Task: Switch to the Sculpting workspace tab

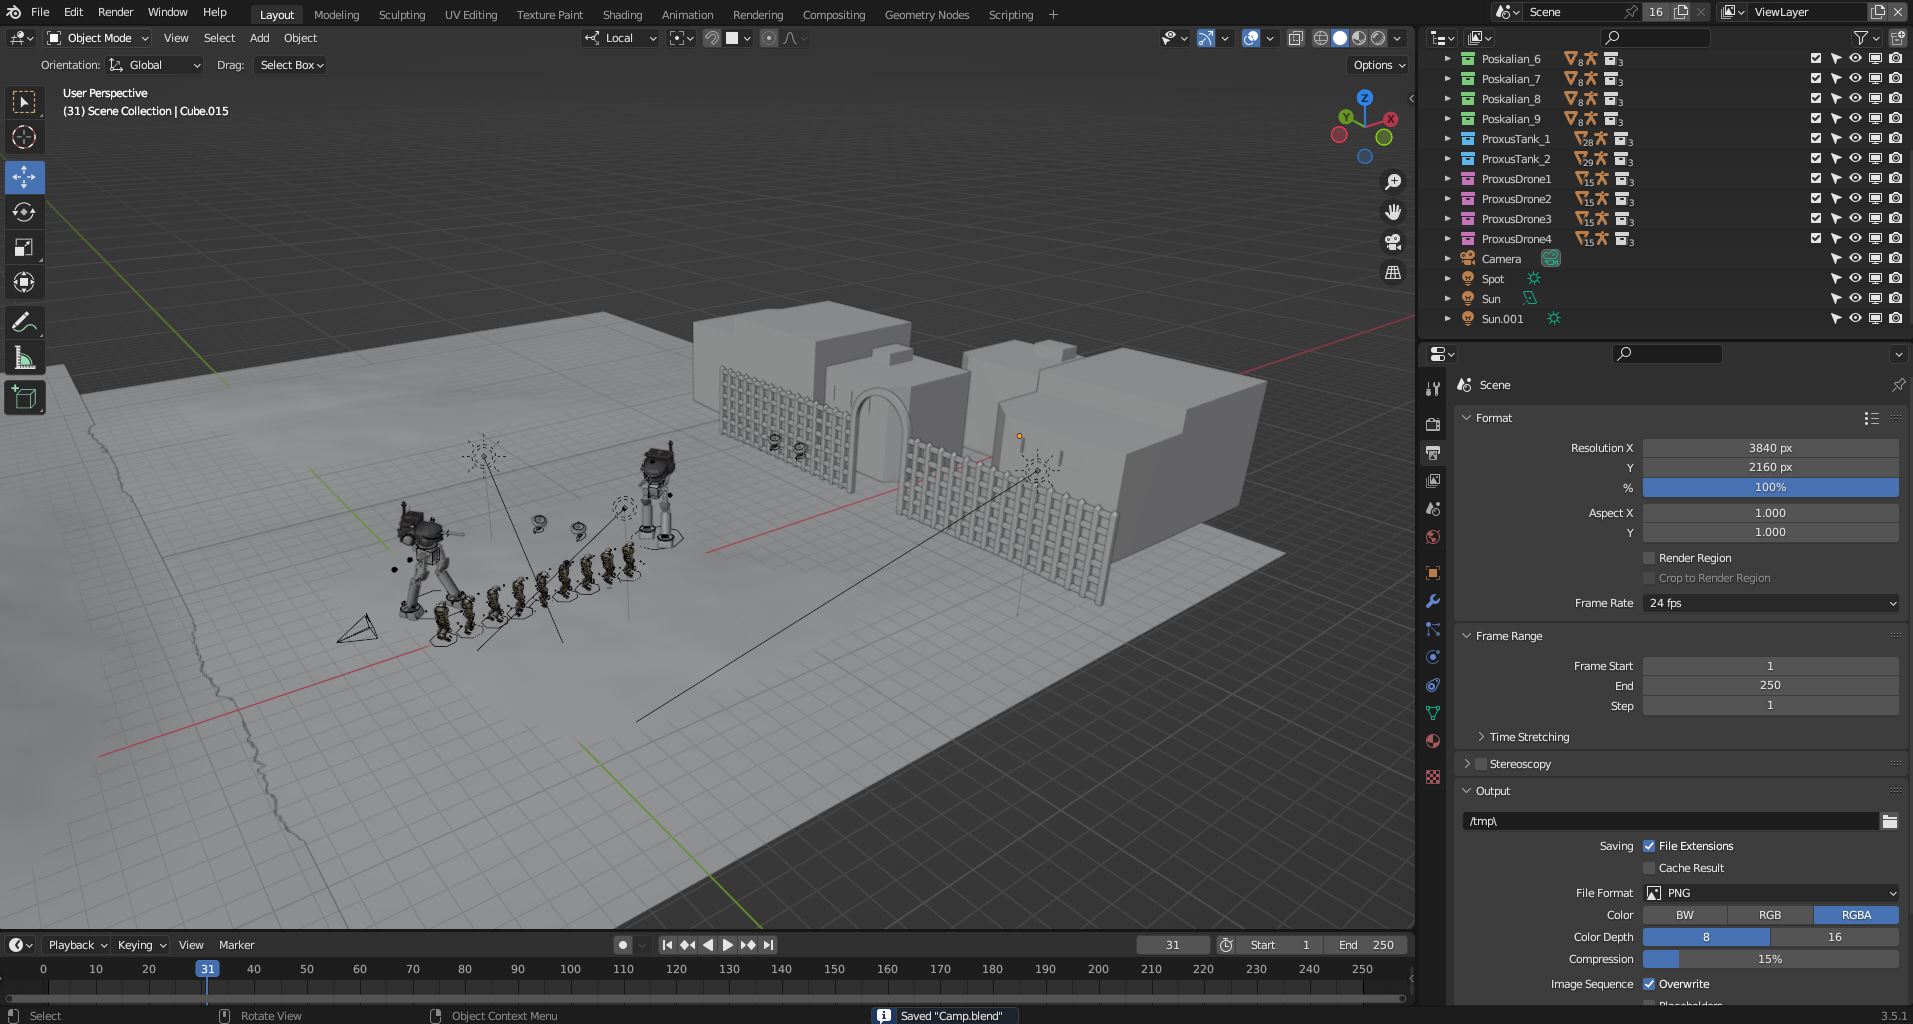Action: (x=401, y=14)
